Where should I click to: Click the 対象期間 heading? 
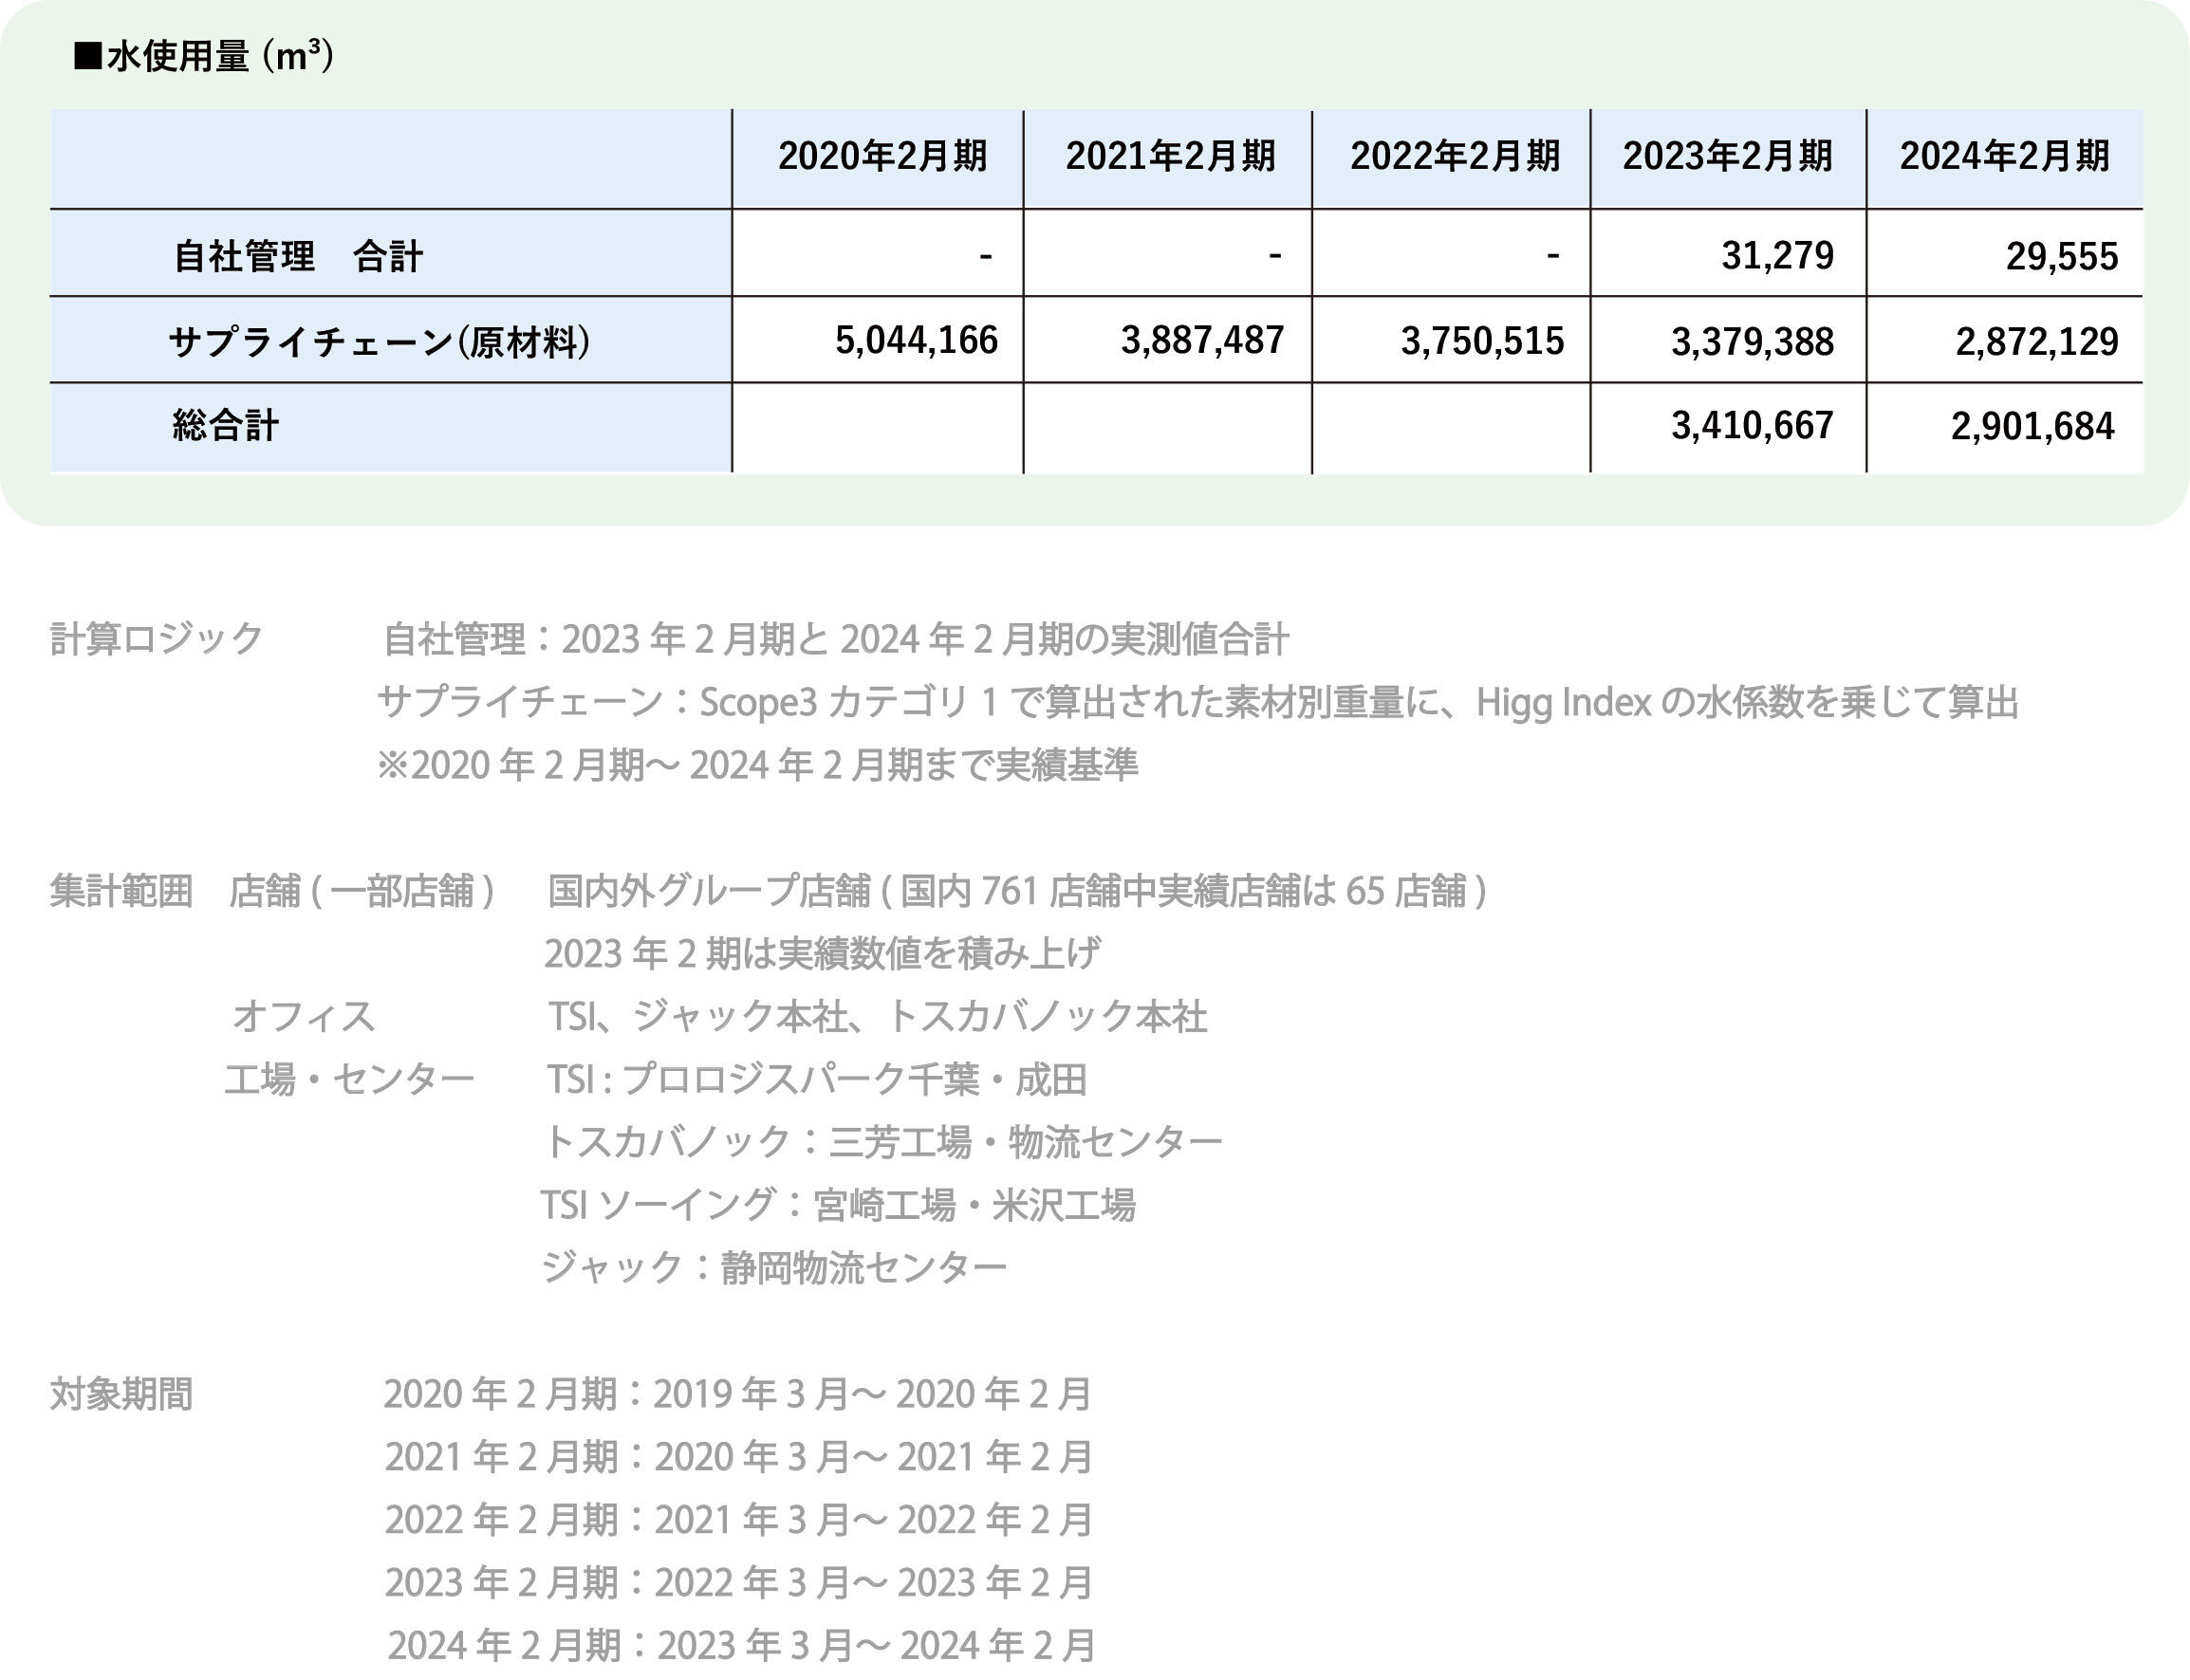(121, 1393)
